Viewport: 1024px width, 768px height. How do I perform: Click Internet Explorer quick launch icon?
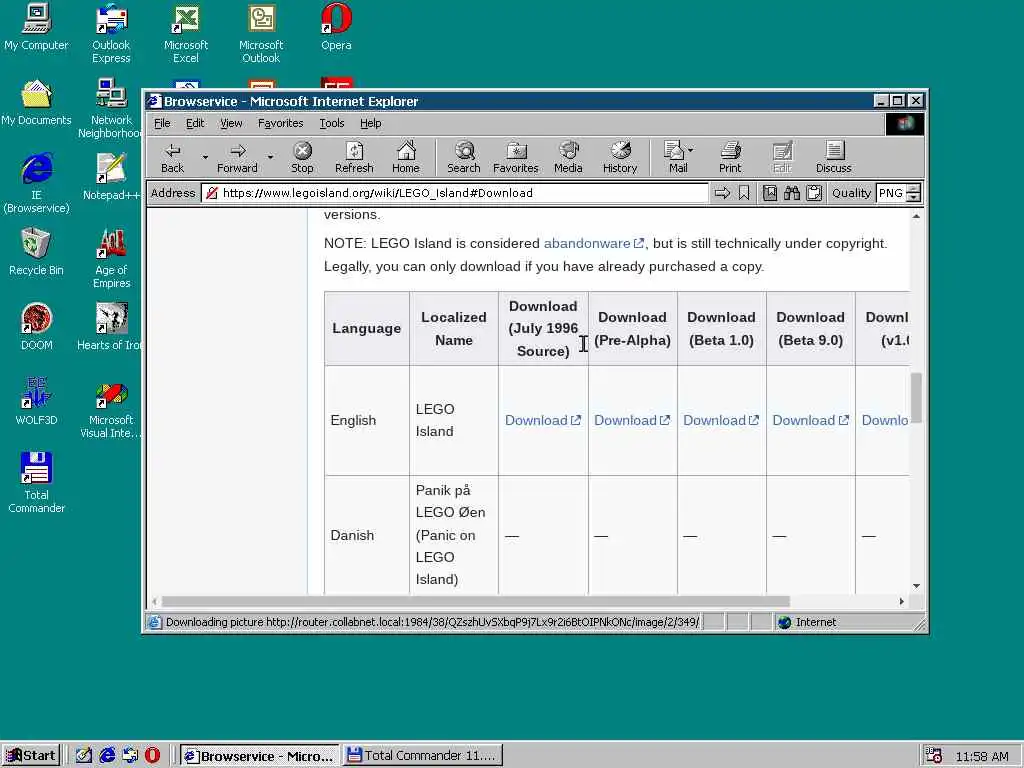coord(107,756)
